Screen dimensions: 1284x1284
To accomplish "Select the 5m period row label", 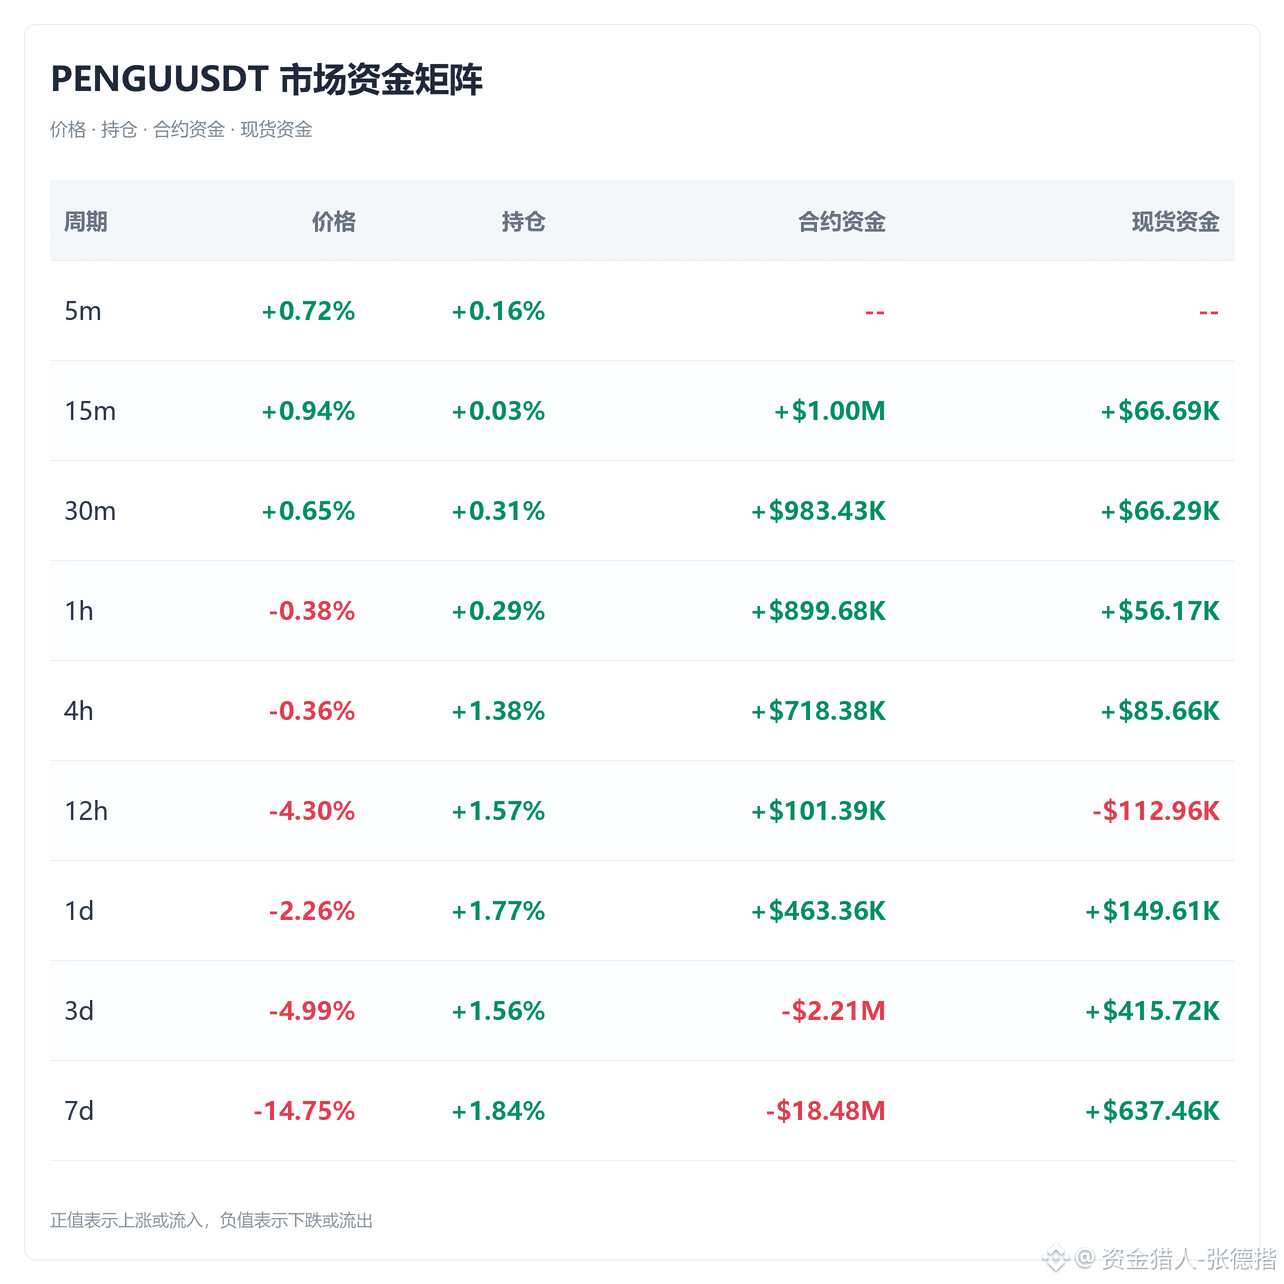I will 83,311.
